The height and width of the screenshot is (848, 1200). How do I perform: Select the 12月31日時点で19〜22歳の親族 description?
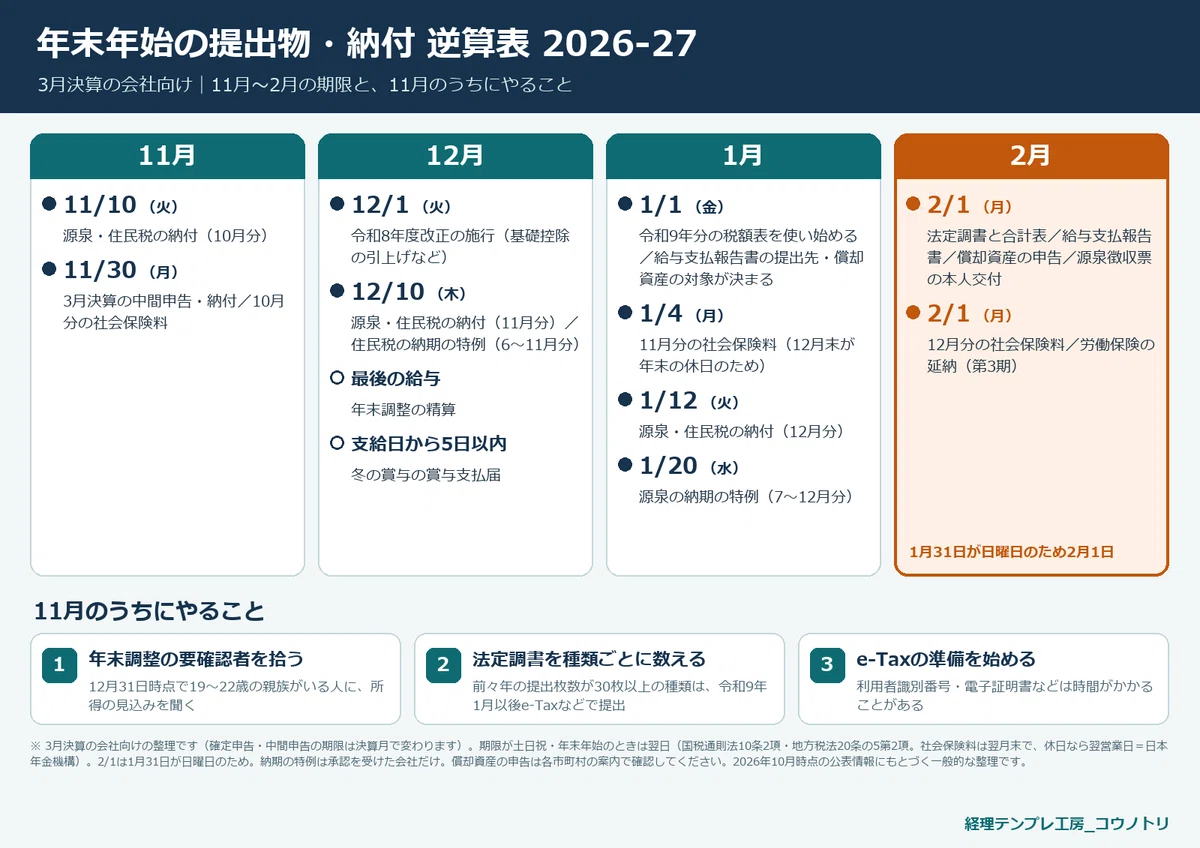[236, 695]
